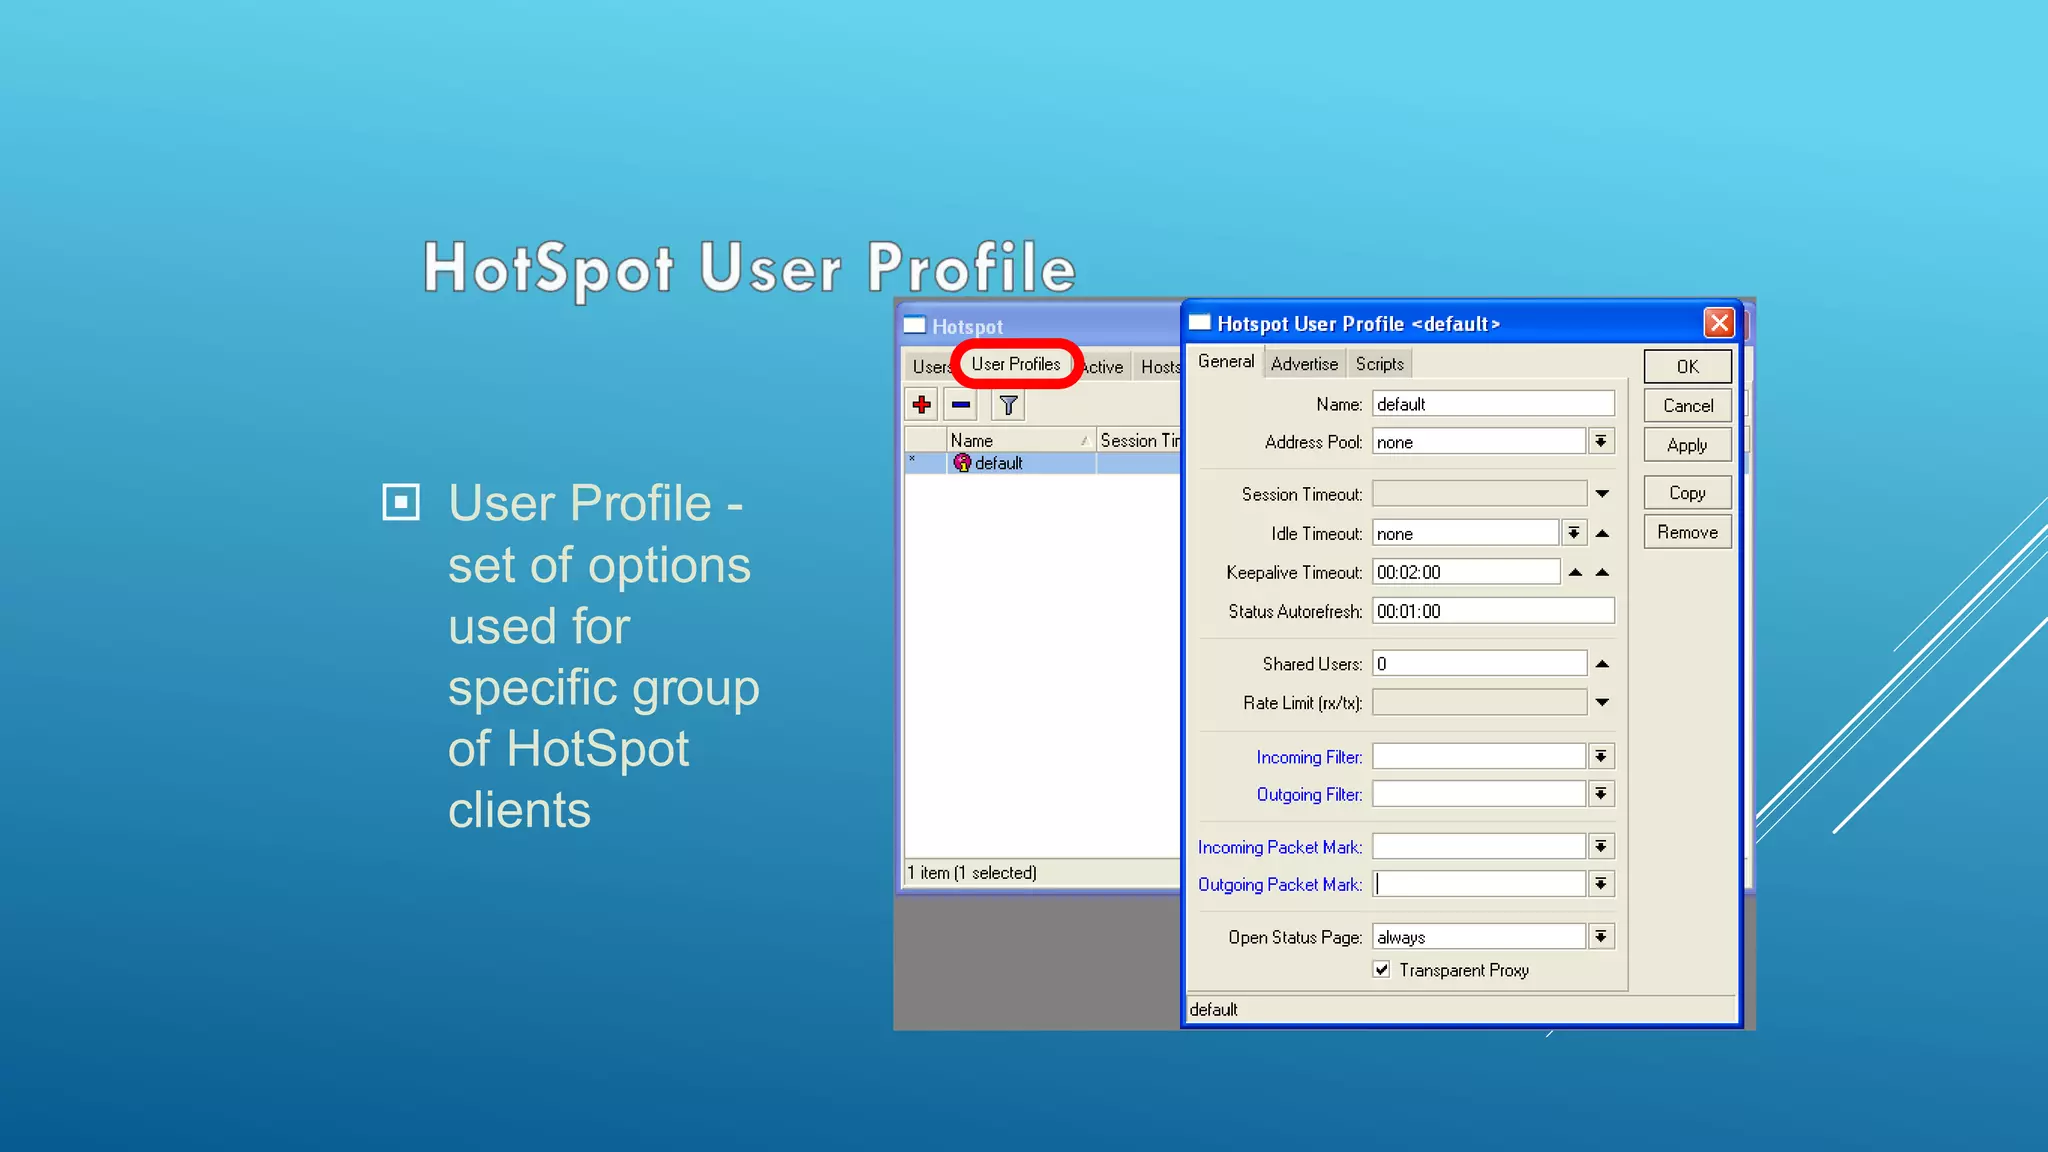Select the default row in profile list
Image resolution: width=2048 pixels, height=1152 pixels.
[x=1043, y=463]
